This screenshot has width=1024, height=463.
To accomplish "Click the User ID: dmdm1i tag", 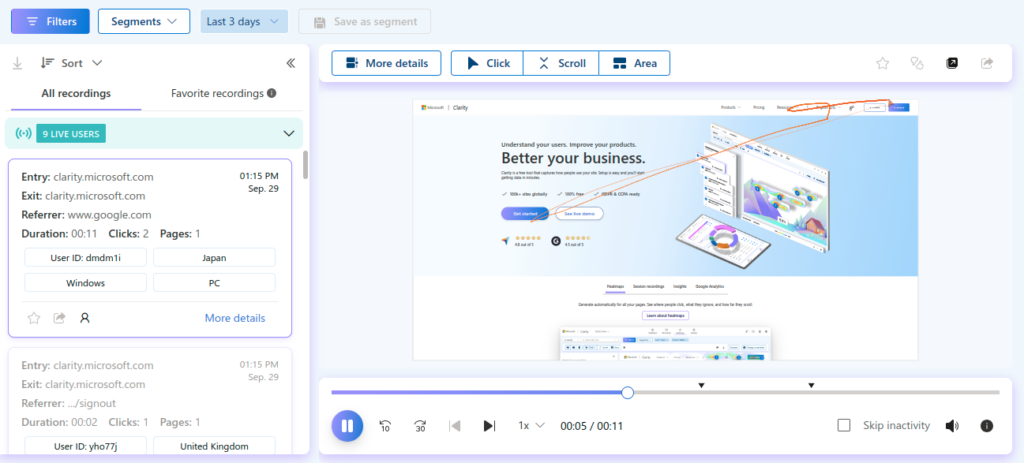I will [x=86, y=257].
